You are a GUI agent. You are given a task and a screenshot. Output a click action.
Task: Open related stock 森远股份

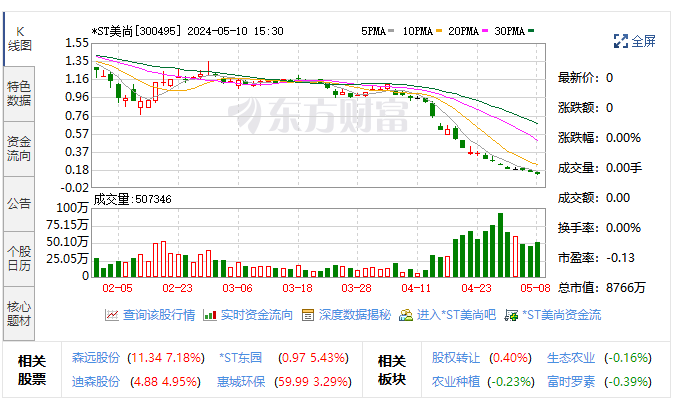(x=96, y=358)
